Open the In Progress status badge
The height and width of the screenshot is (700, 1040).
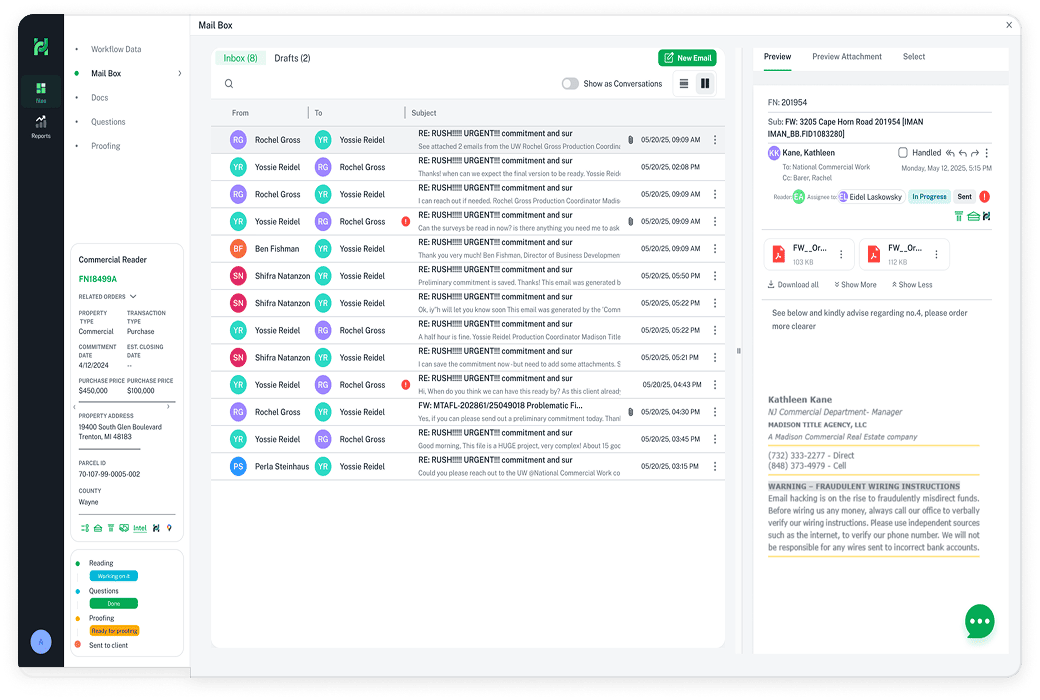pos(929,196)
